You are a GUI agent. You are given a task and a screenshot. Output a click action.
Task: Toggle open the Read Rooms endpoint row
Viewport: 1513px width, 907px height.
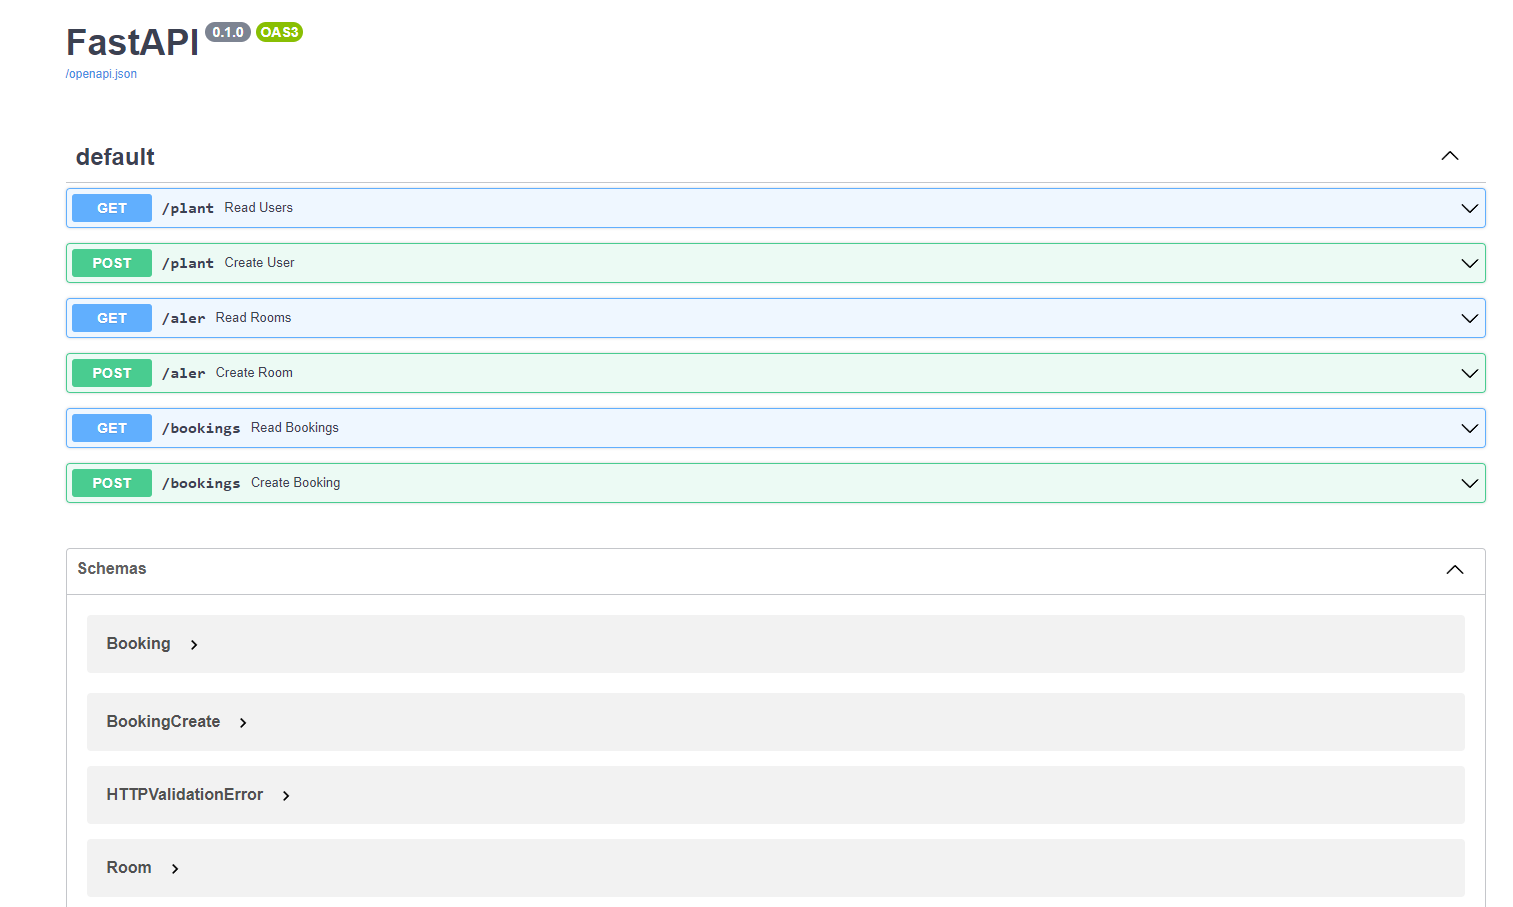pyautogui.click(x=1468, y=317)
